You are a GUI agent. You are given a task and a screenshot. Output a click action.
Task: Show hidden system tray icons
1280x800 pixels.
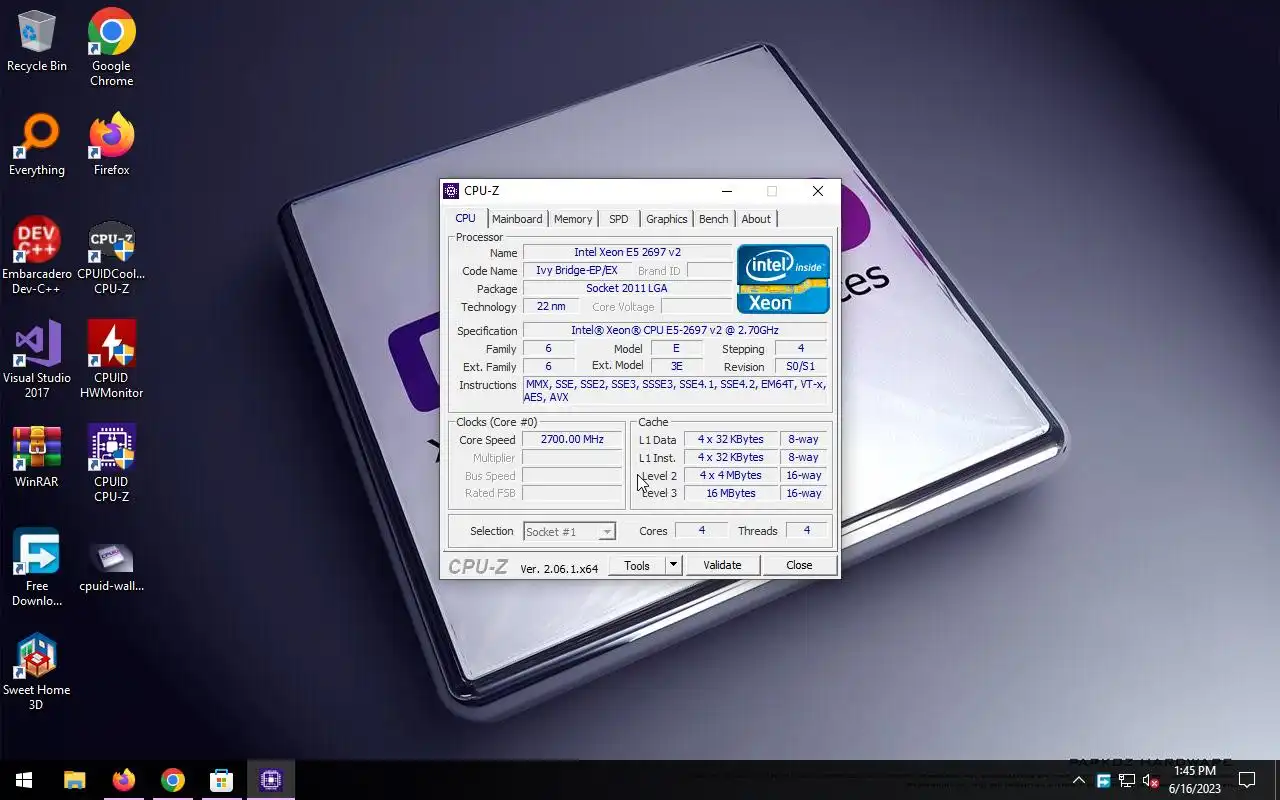coord(1079,780)
